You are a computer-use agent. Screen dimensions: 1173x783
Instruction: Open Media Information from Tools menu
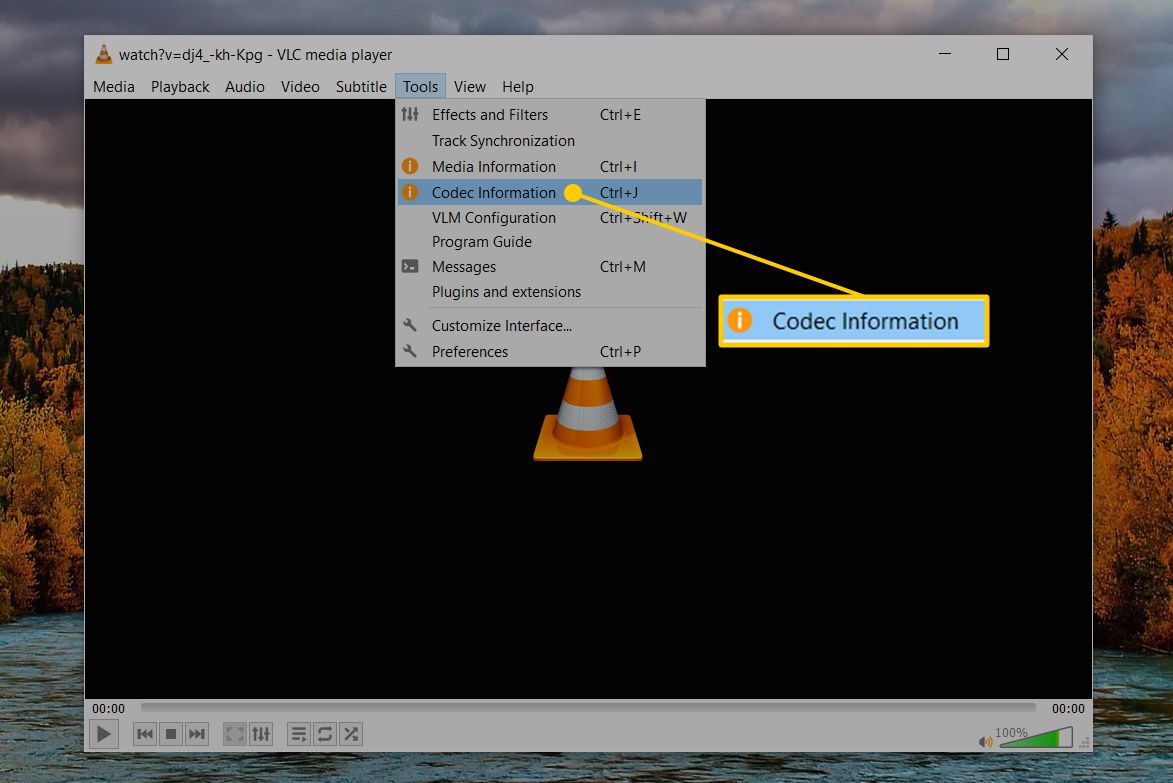550,167
